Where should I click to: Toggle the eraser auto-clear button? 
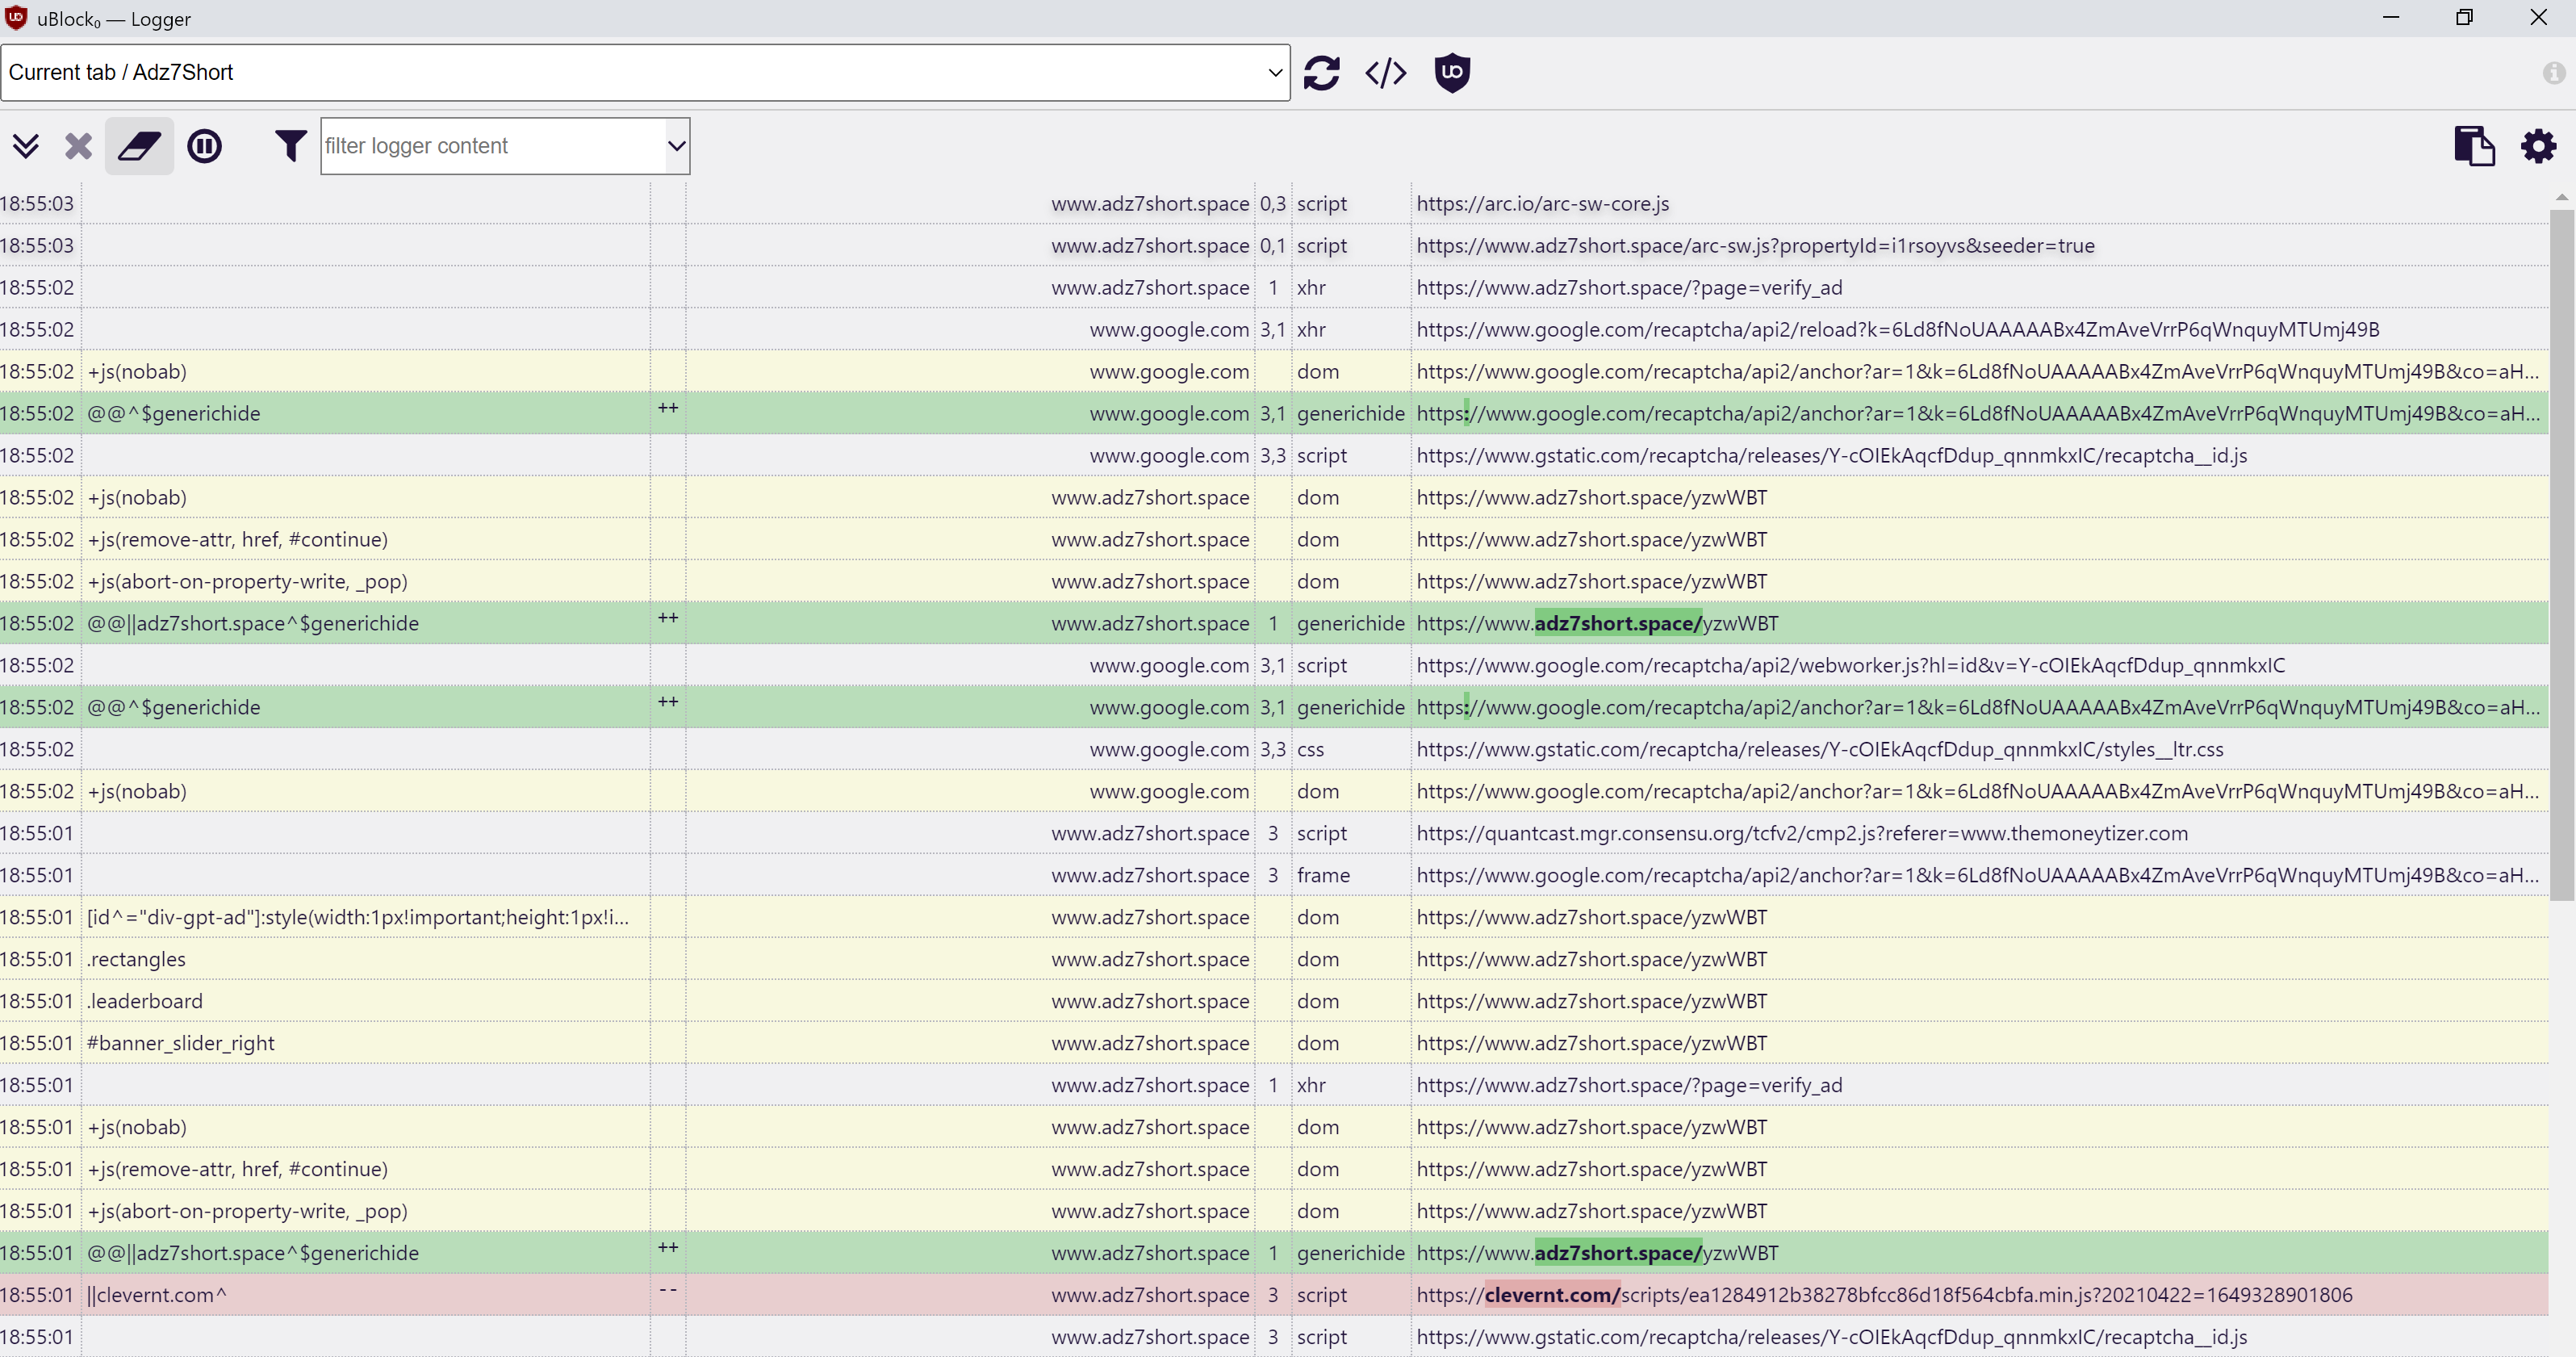point(139,146)
